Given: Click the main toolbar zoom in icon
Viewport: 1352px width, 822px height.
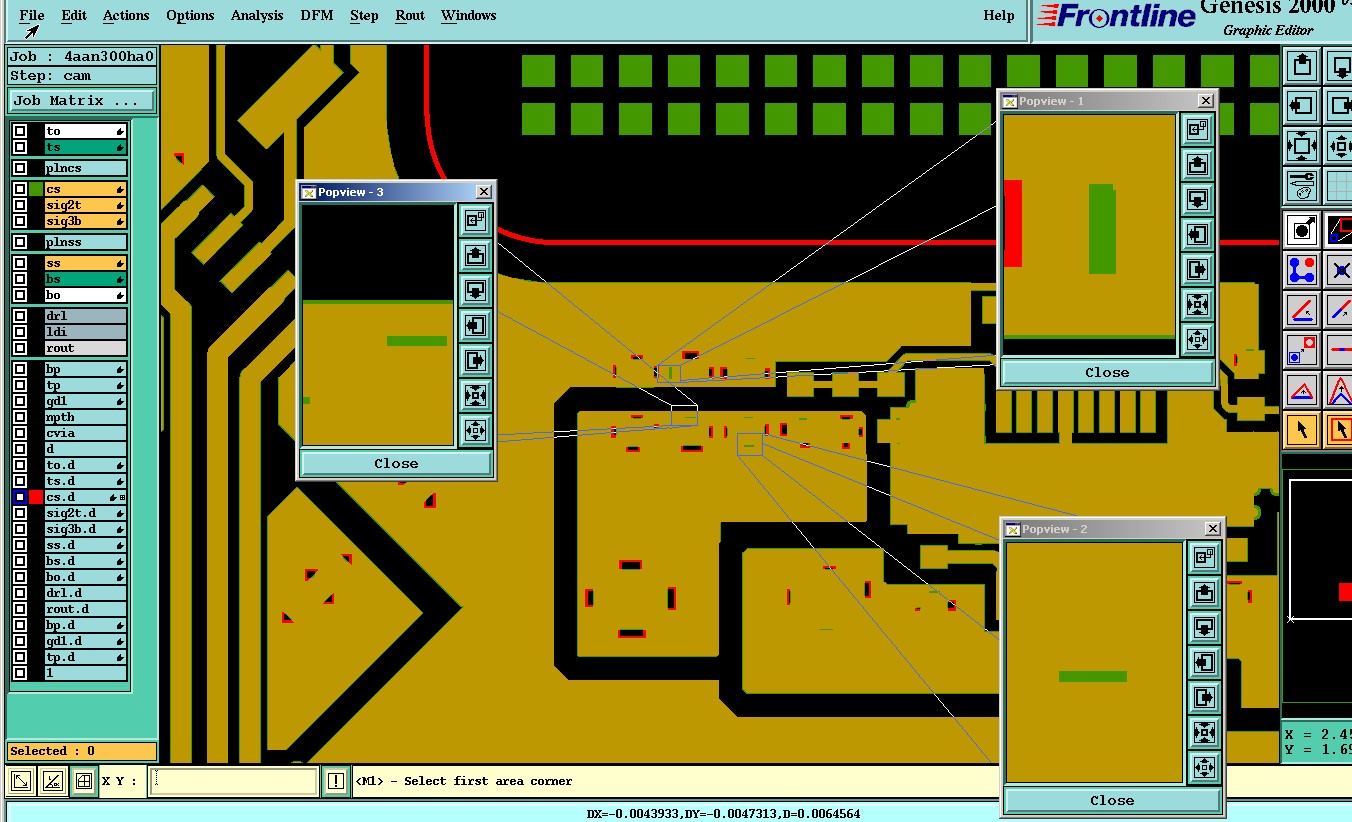Looking at the screenshot, I should tap(1301, 145).
